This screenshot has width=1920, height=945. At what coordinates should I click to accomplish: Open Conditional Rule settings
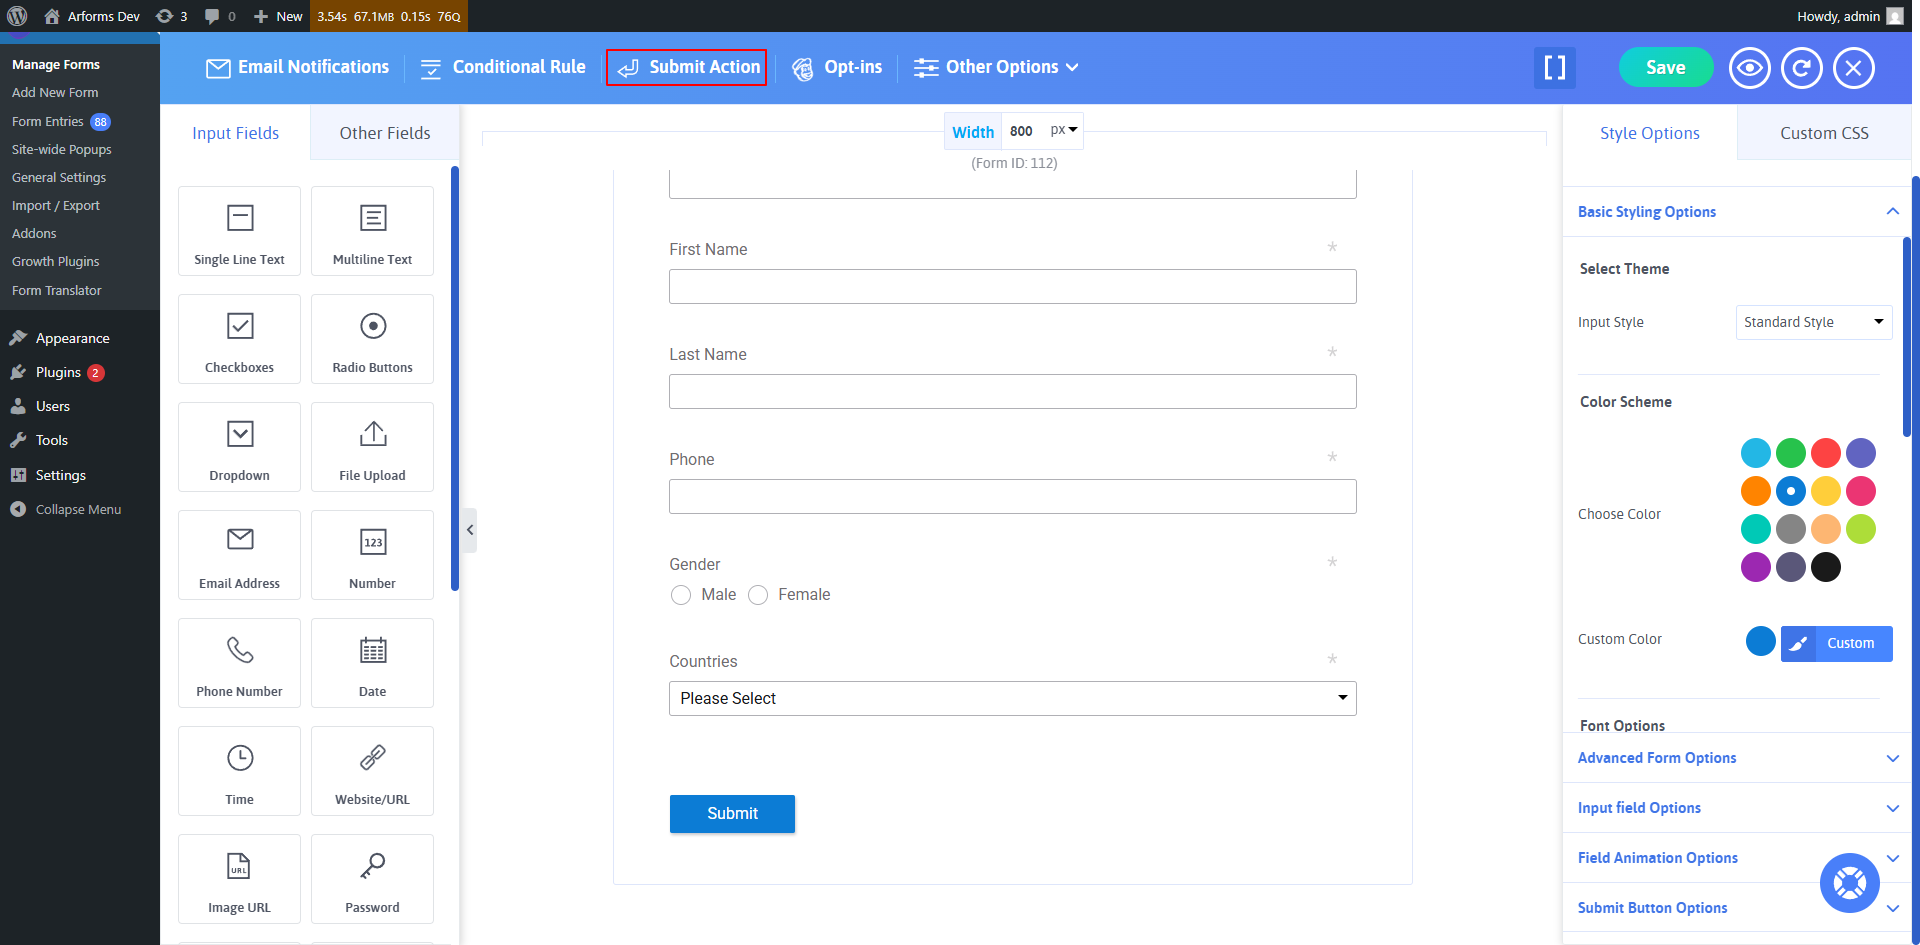pos(502,67)
